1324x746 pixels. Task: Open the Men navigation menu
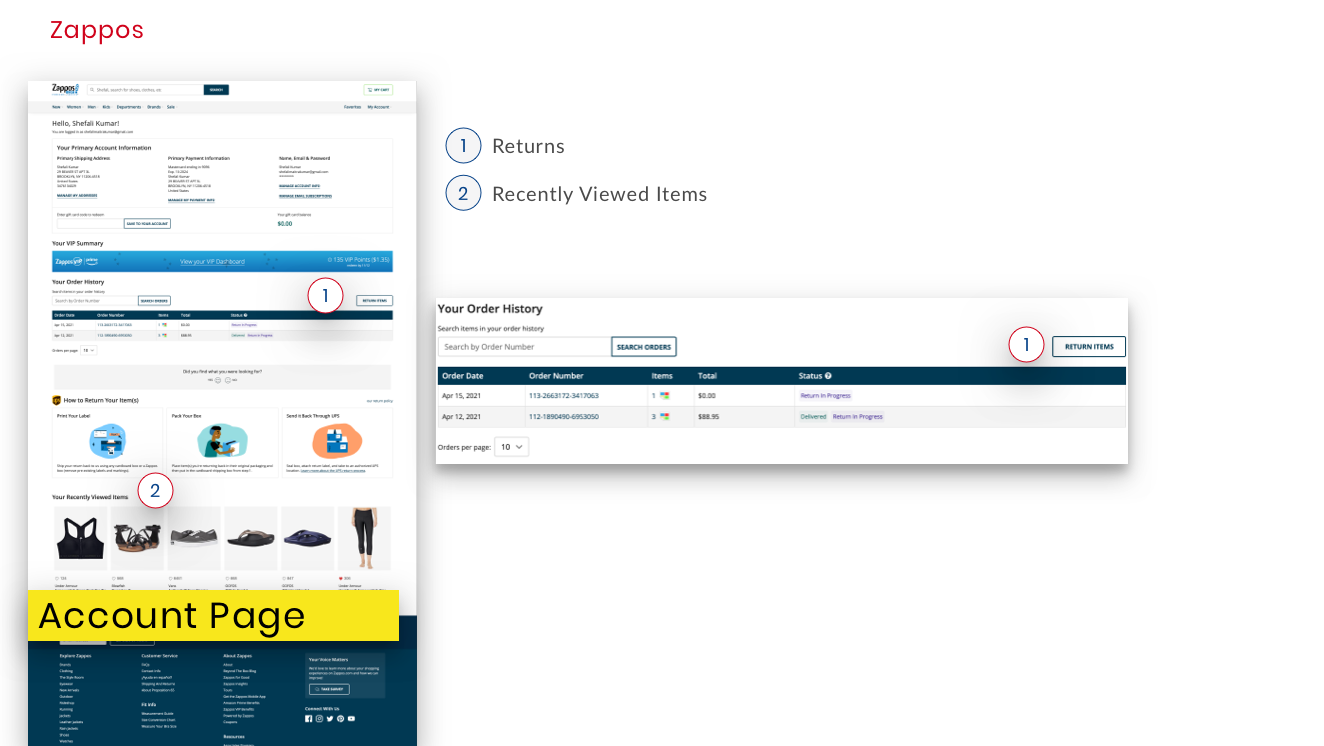click(x=91, y=107)
